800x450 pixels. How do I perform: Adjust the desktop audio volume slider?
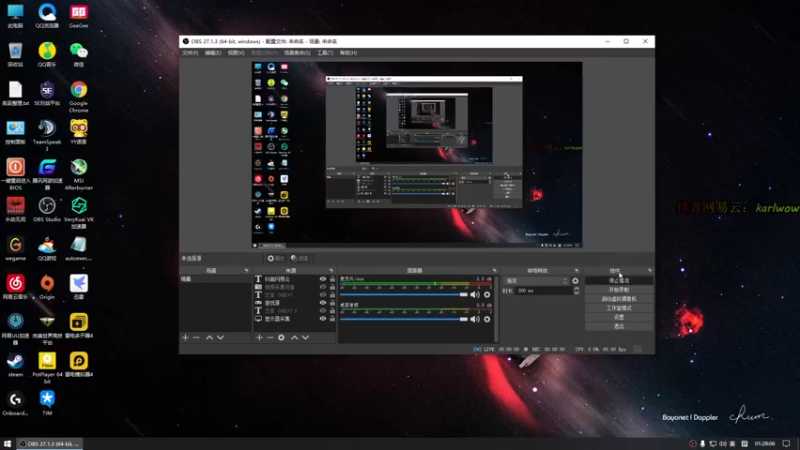pyautogui.click(x=404, y=319)
